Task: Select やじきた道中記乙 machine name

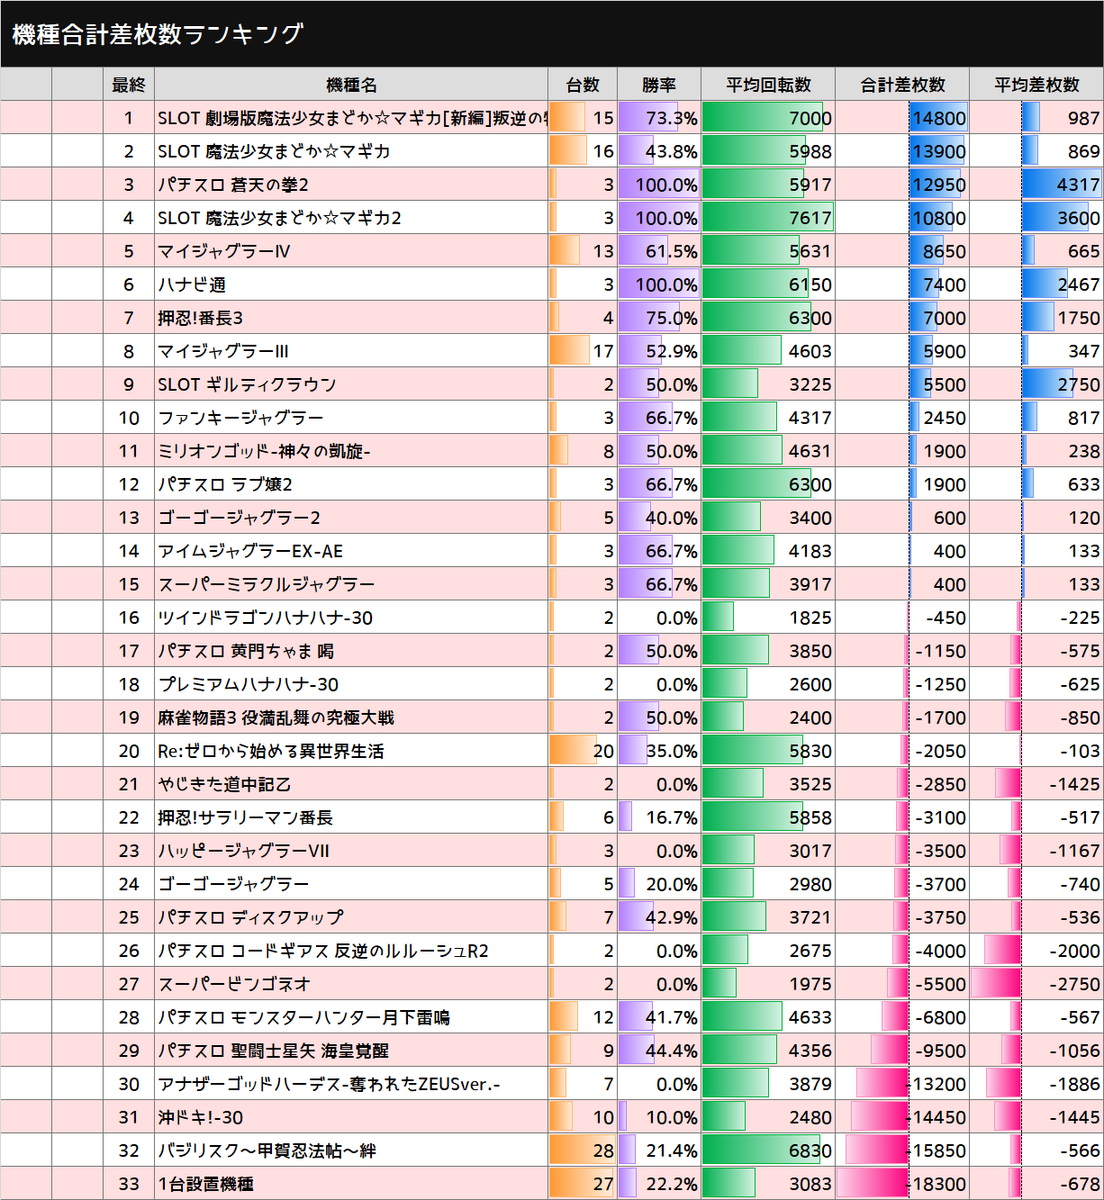Action: pos(224,785)
